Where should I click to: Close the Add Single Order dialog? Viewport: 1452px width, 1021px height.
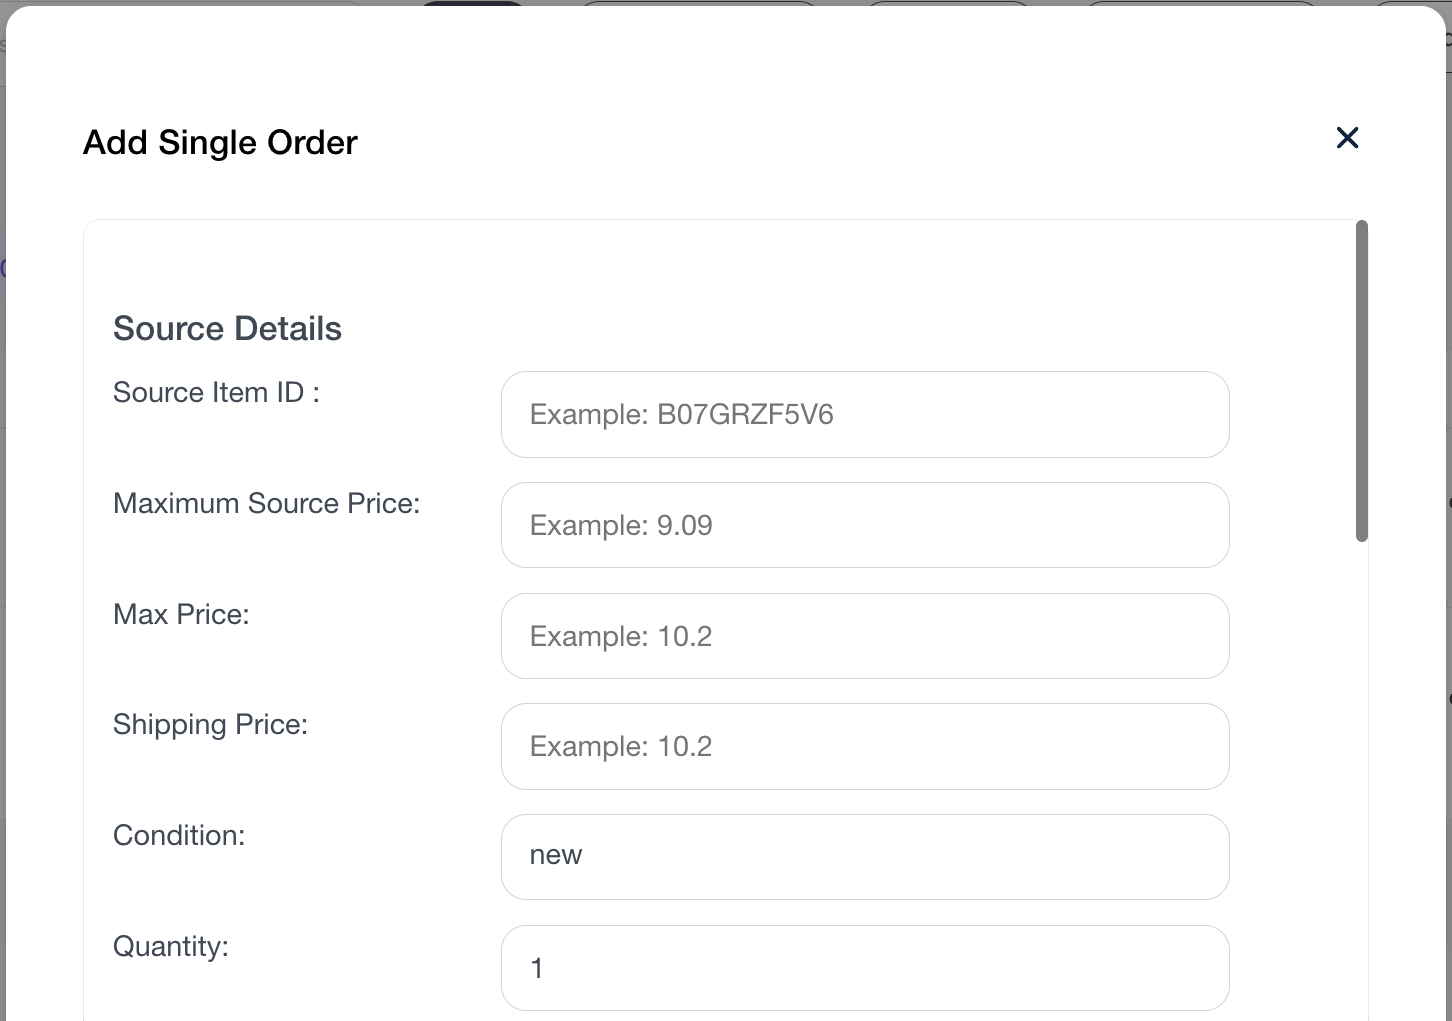1347,138
